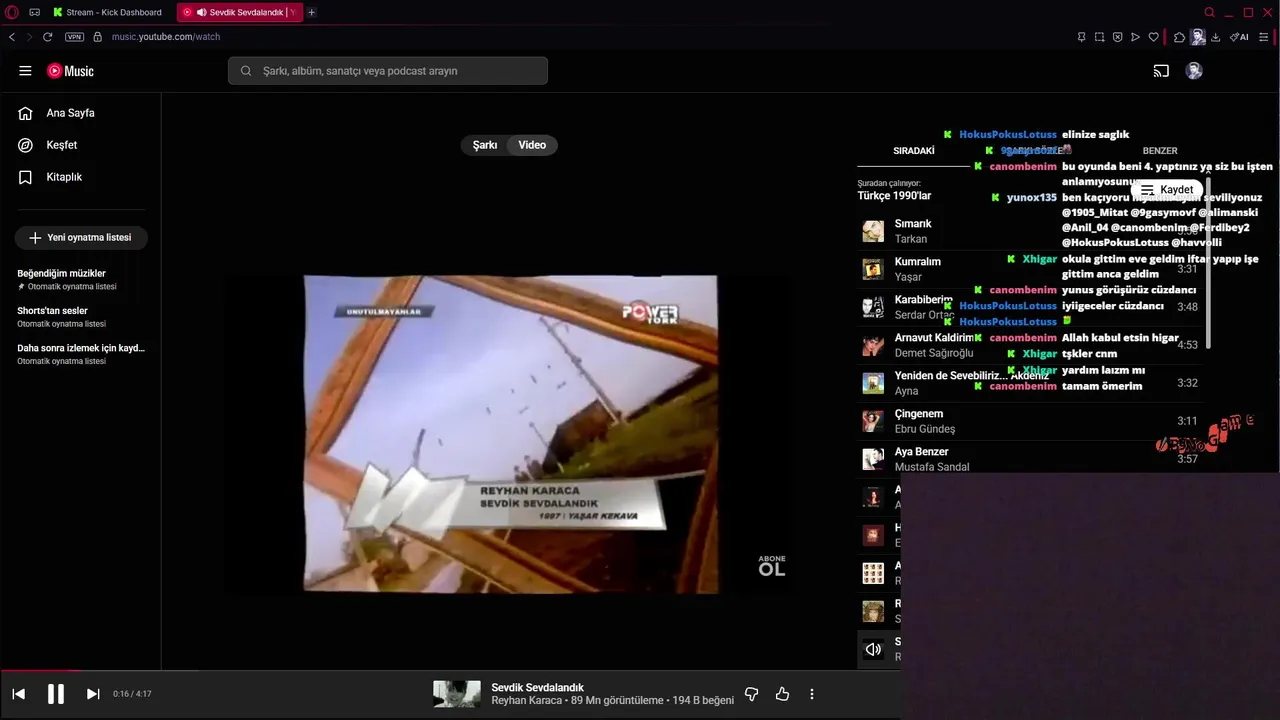Open the GX Corner gamepad icon
Screen dimensions: 1280x720
(x=35, y=12)
